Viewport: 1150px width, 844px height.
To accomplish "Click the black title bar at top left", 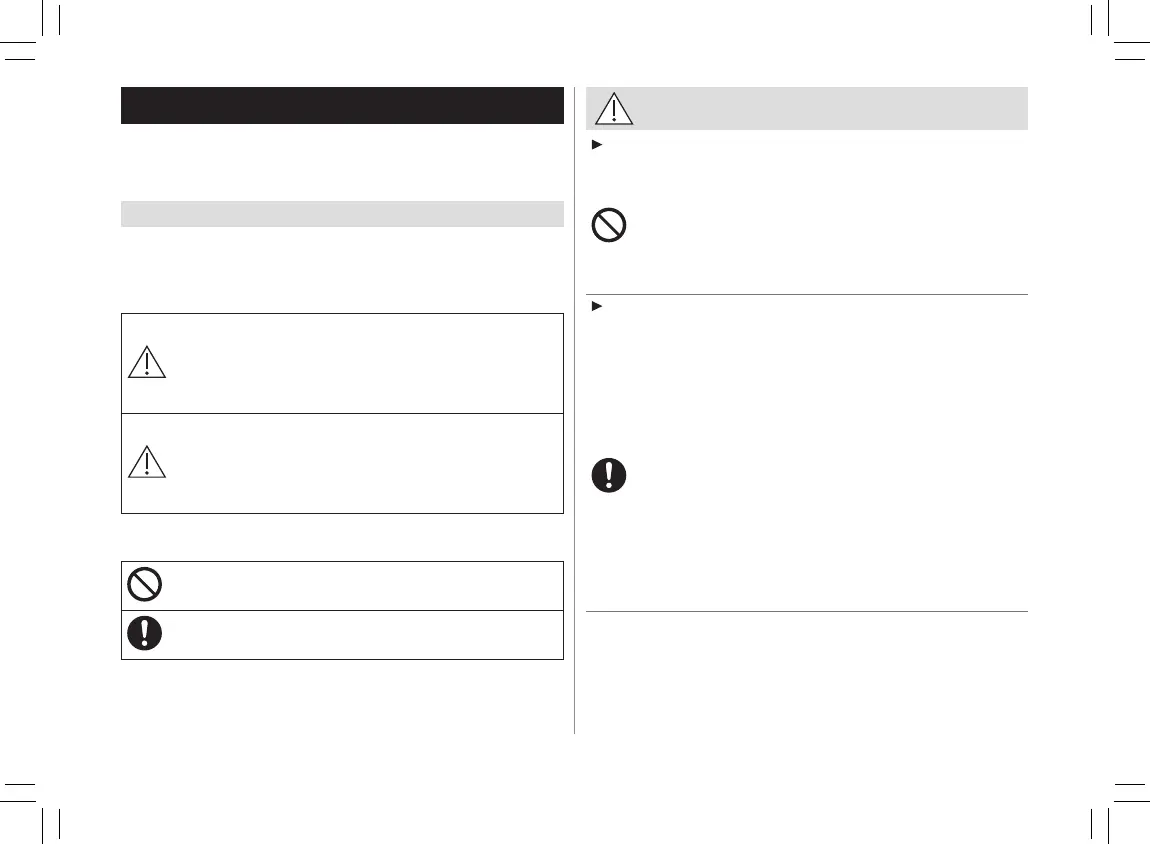I will (342, 105).
